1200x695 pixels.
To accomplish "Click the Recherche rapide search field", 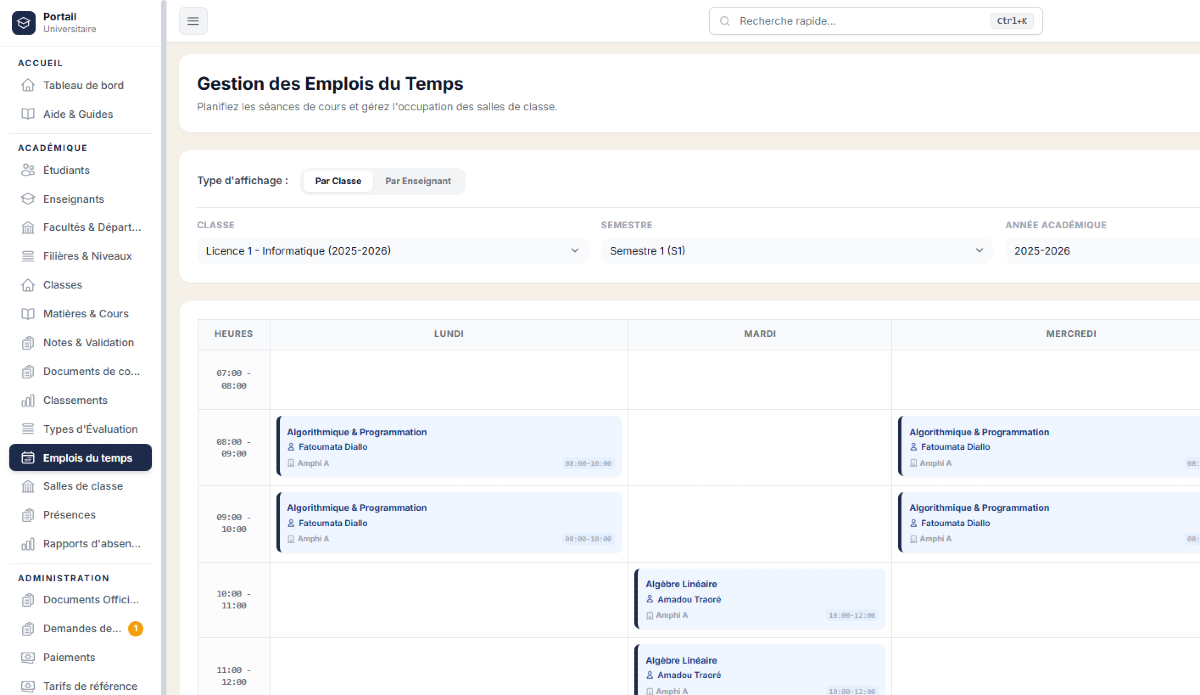I will point(875,21).
